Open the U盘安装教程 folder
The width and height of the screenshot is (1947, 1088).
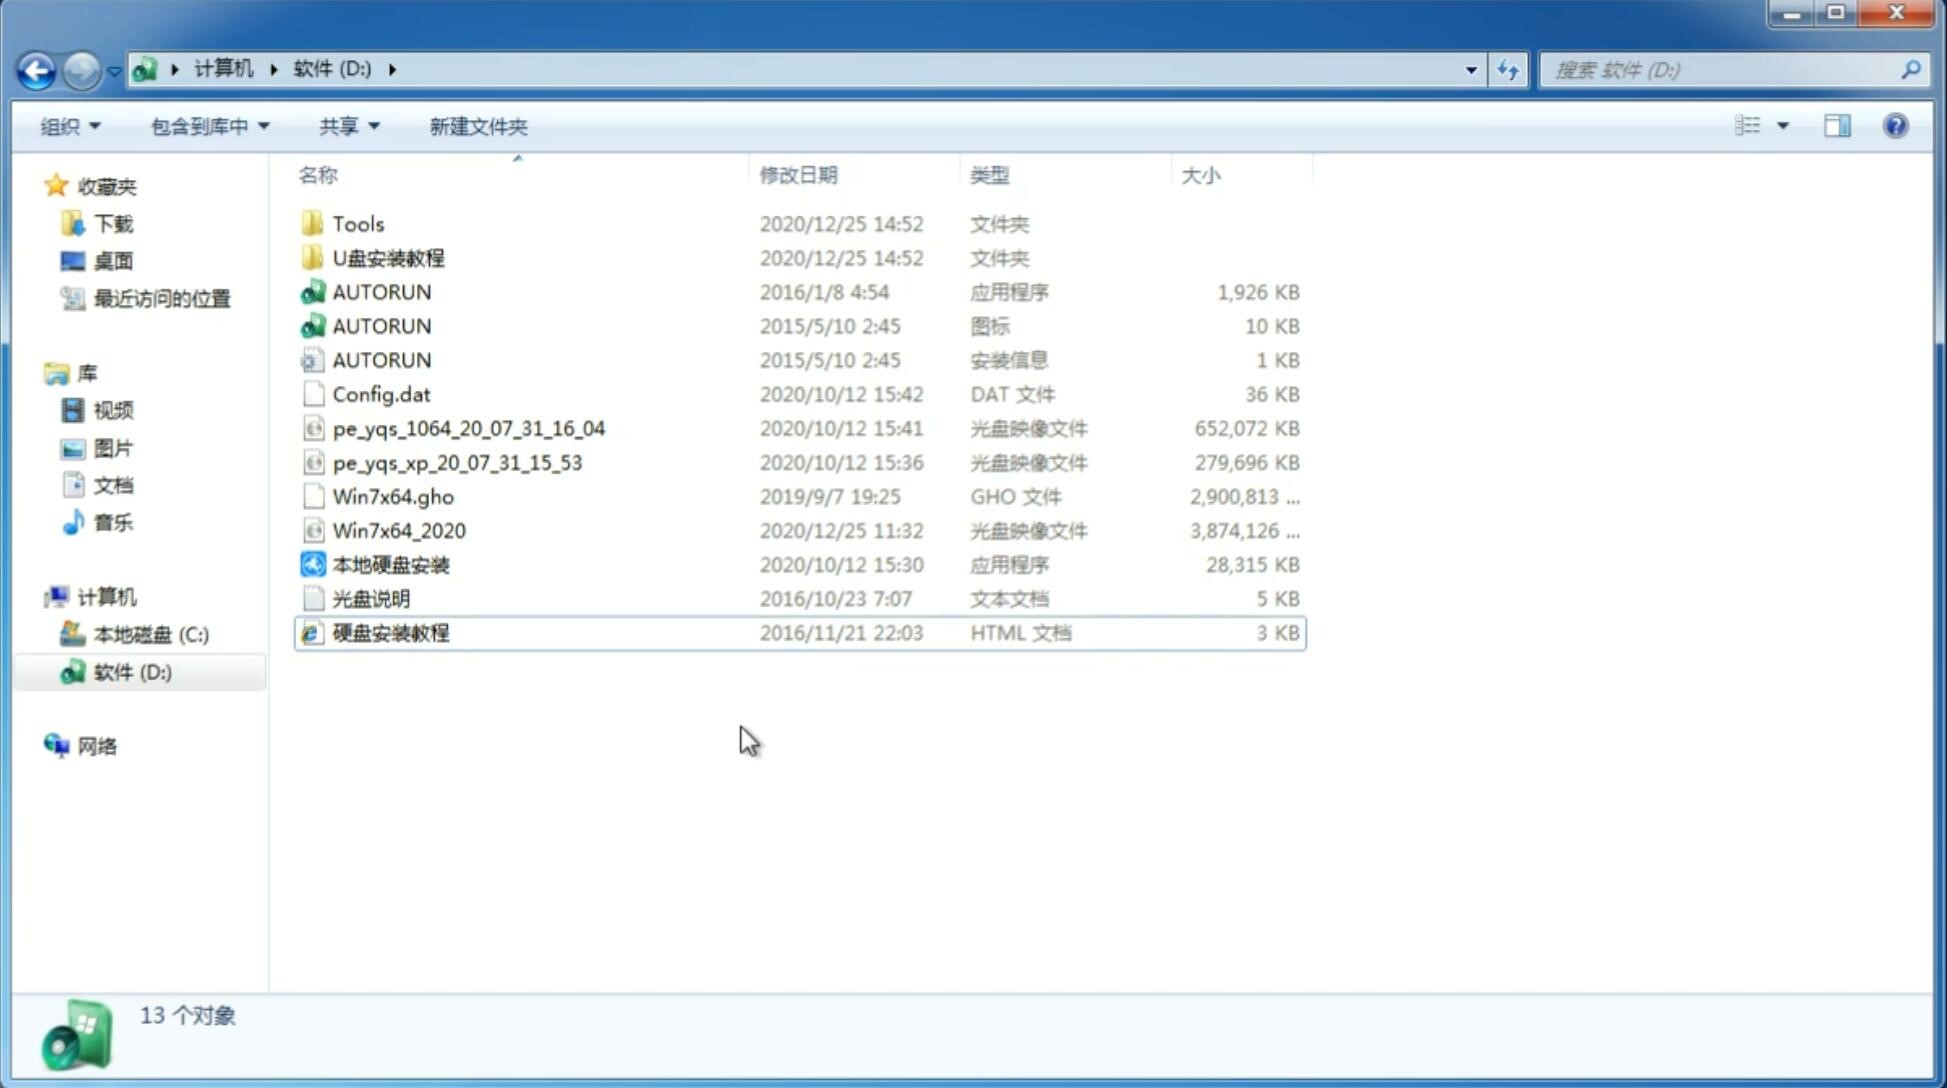click(x=390, y=258)
